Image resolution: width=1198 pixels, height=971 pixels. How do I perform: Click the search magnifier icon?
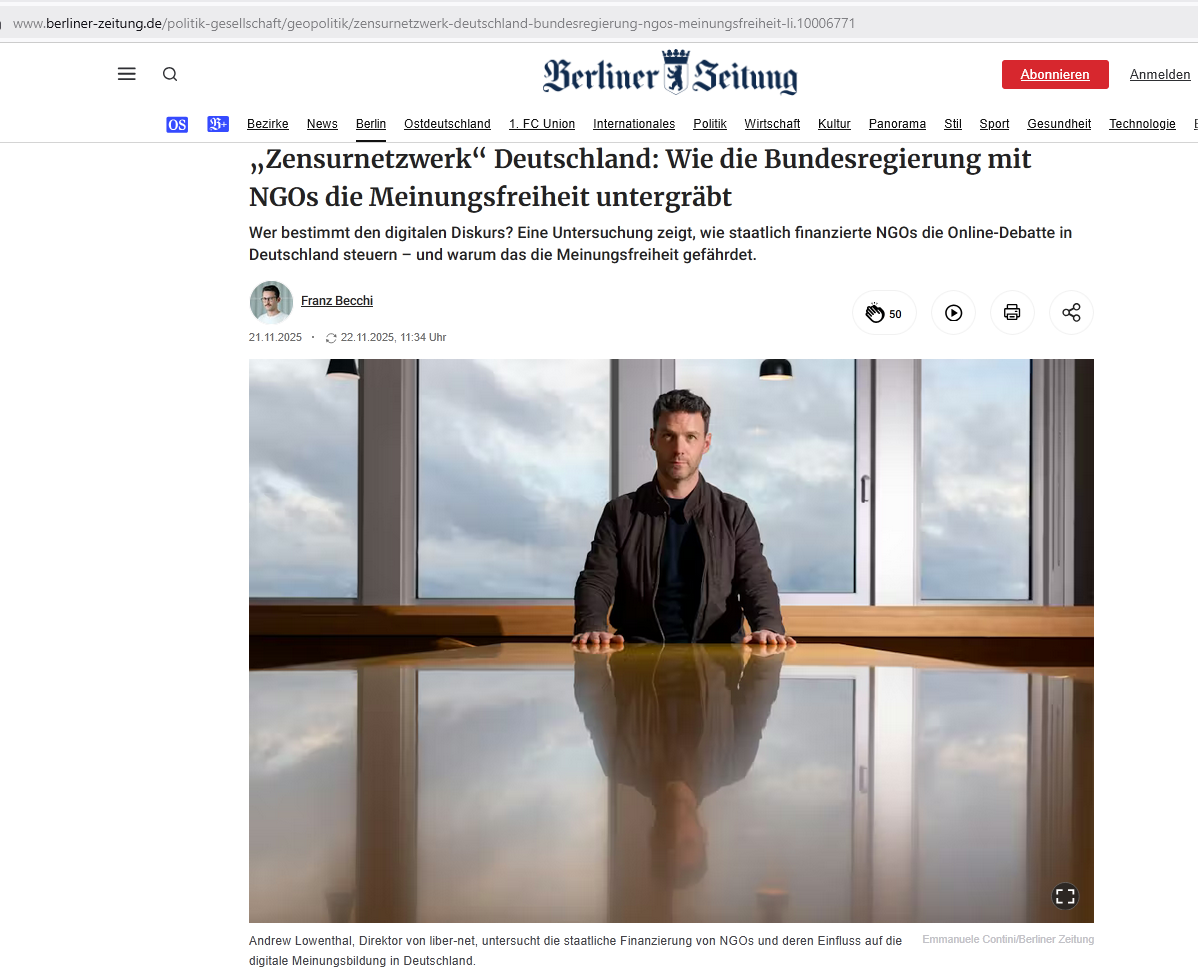[x=170, y=74]
